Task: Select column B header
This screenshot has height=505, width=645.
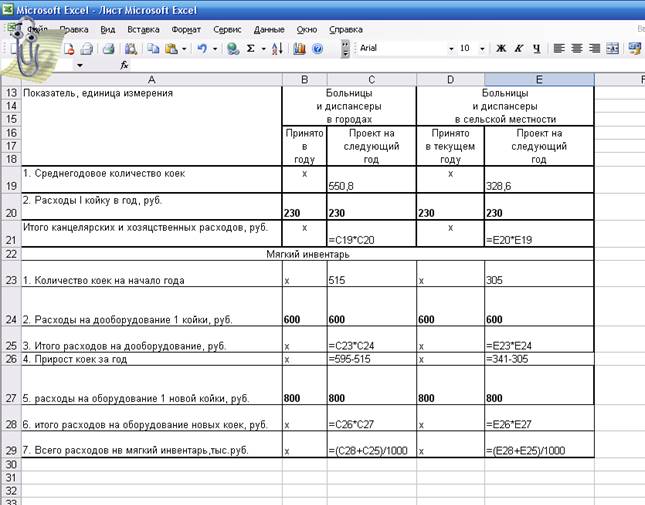Action: [304, 79]
